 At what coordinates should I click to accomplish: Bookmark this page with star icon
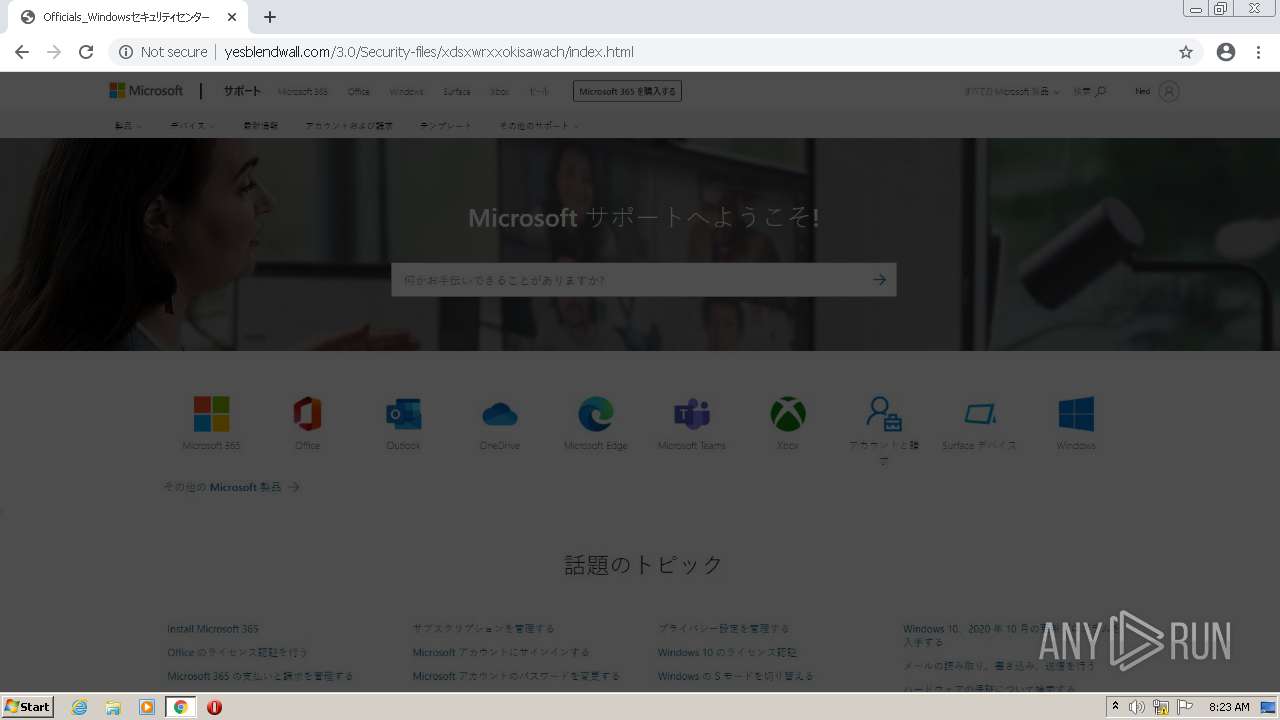1186,52
